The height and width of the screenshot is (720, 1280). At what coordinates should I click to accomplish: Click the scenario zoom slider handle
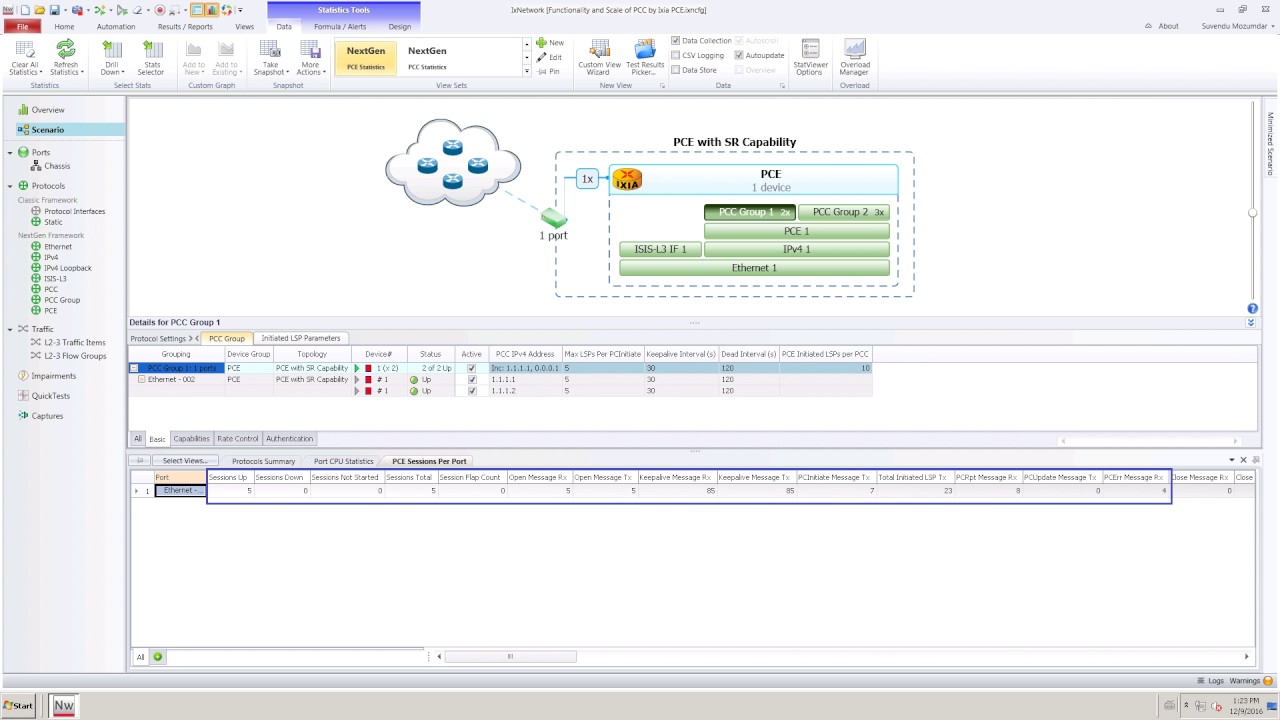pyautogui.click(x=1252, y=213)
